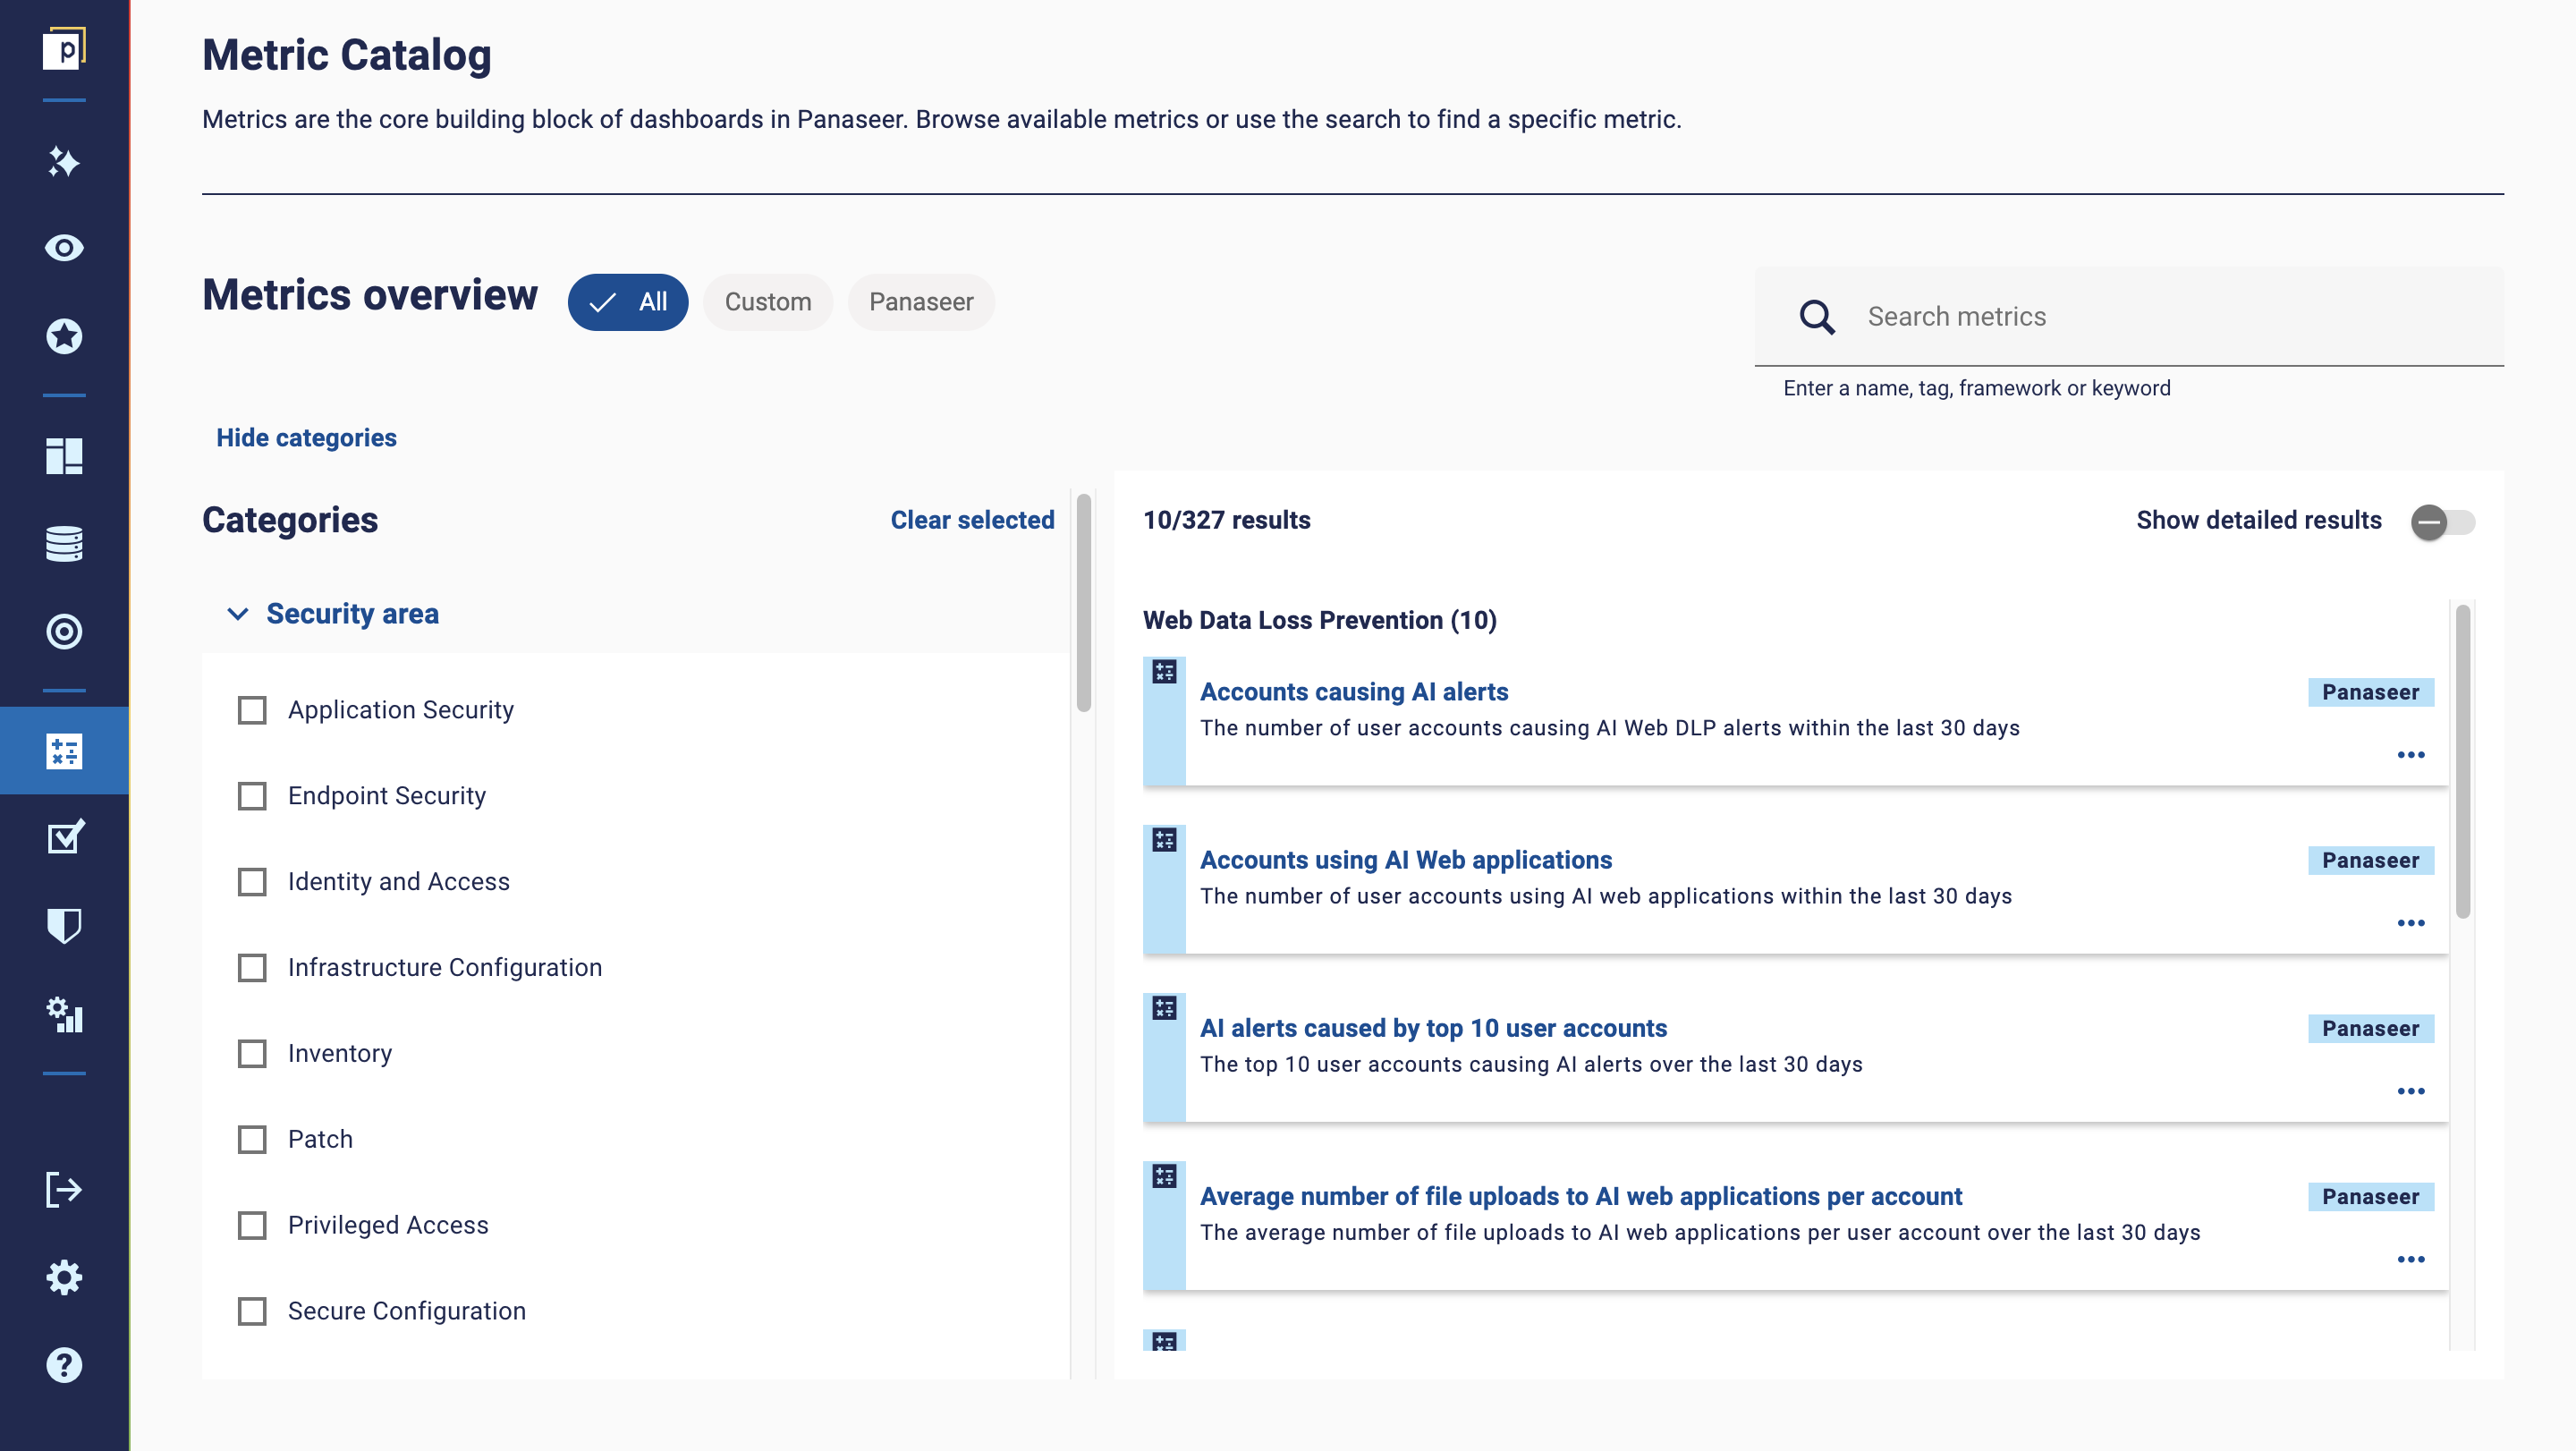Open the Panaseer logo home
This screenshot has height=1451, width=2576.
(64, 48)
